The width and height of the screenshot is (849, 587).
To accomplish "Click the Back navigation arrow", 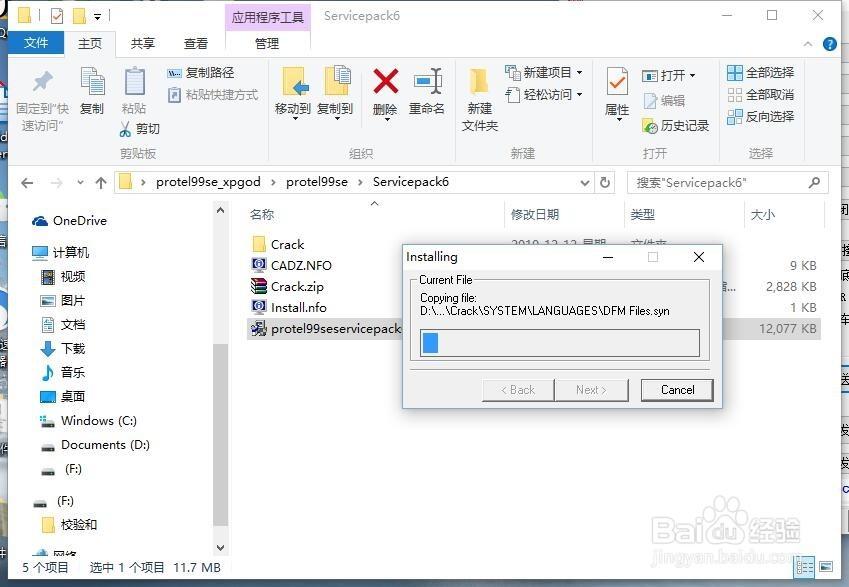I will 27,183.
